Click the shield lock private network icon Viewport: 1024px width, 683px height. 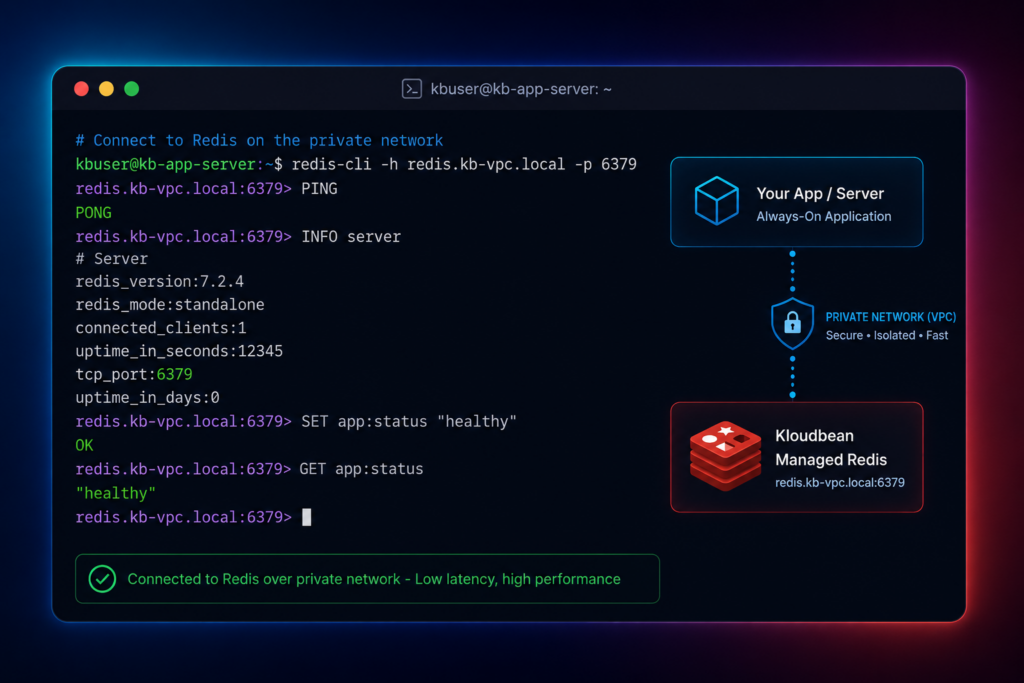pyautogui.click(x=792, y=323)
